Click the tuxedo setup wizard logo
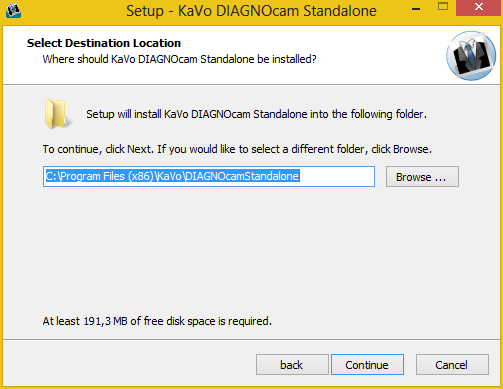The image size is (503, 389). tap(471, 56)
